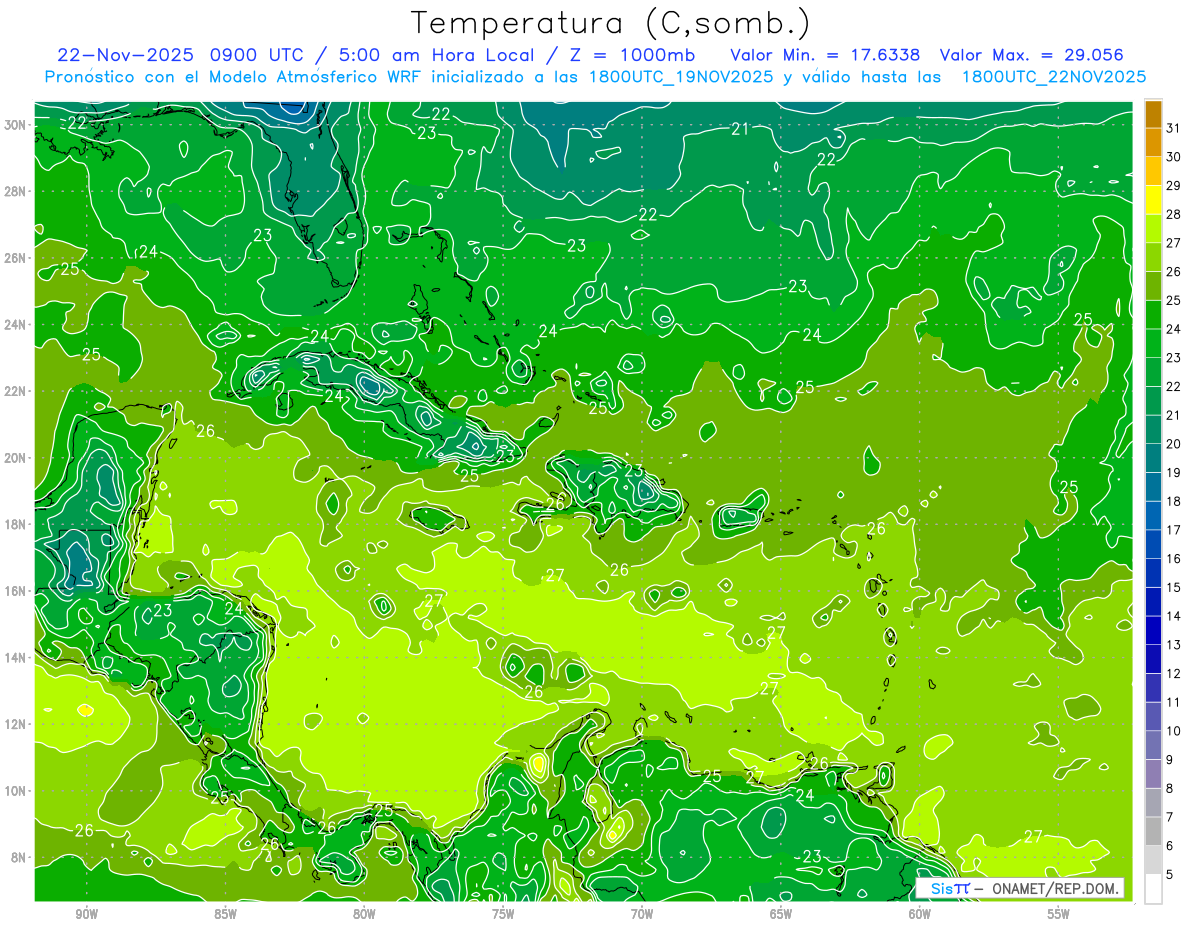Click the color bar label '31'

[1174, 128]
